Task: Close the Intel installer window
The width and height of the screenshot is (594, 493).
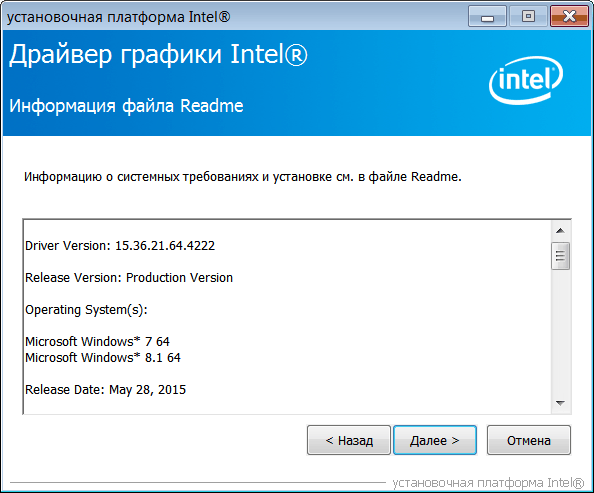Action: (569, 16)
